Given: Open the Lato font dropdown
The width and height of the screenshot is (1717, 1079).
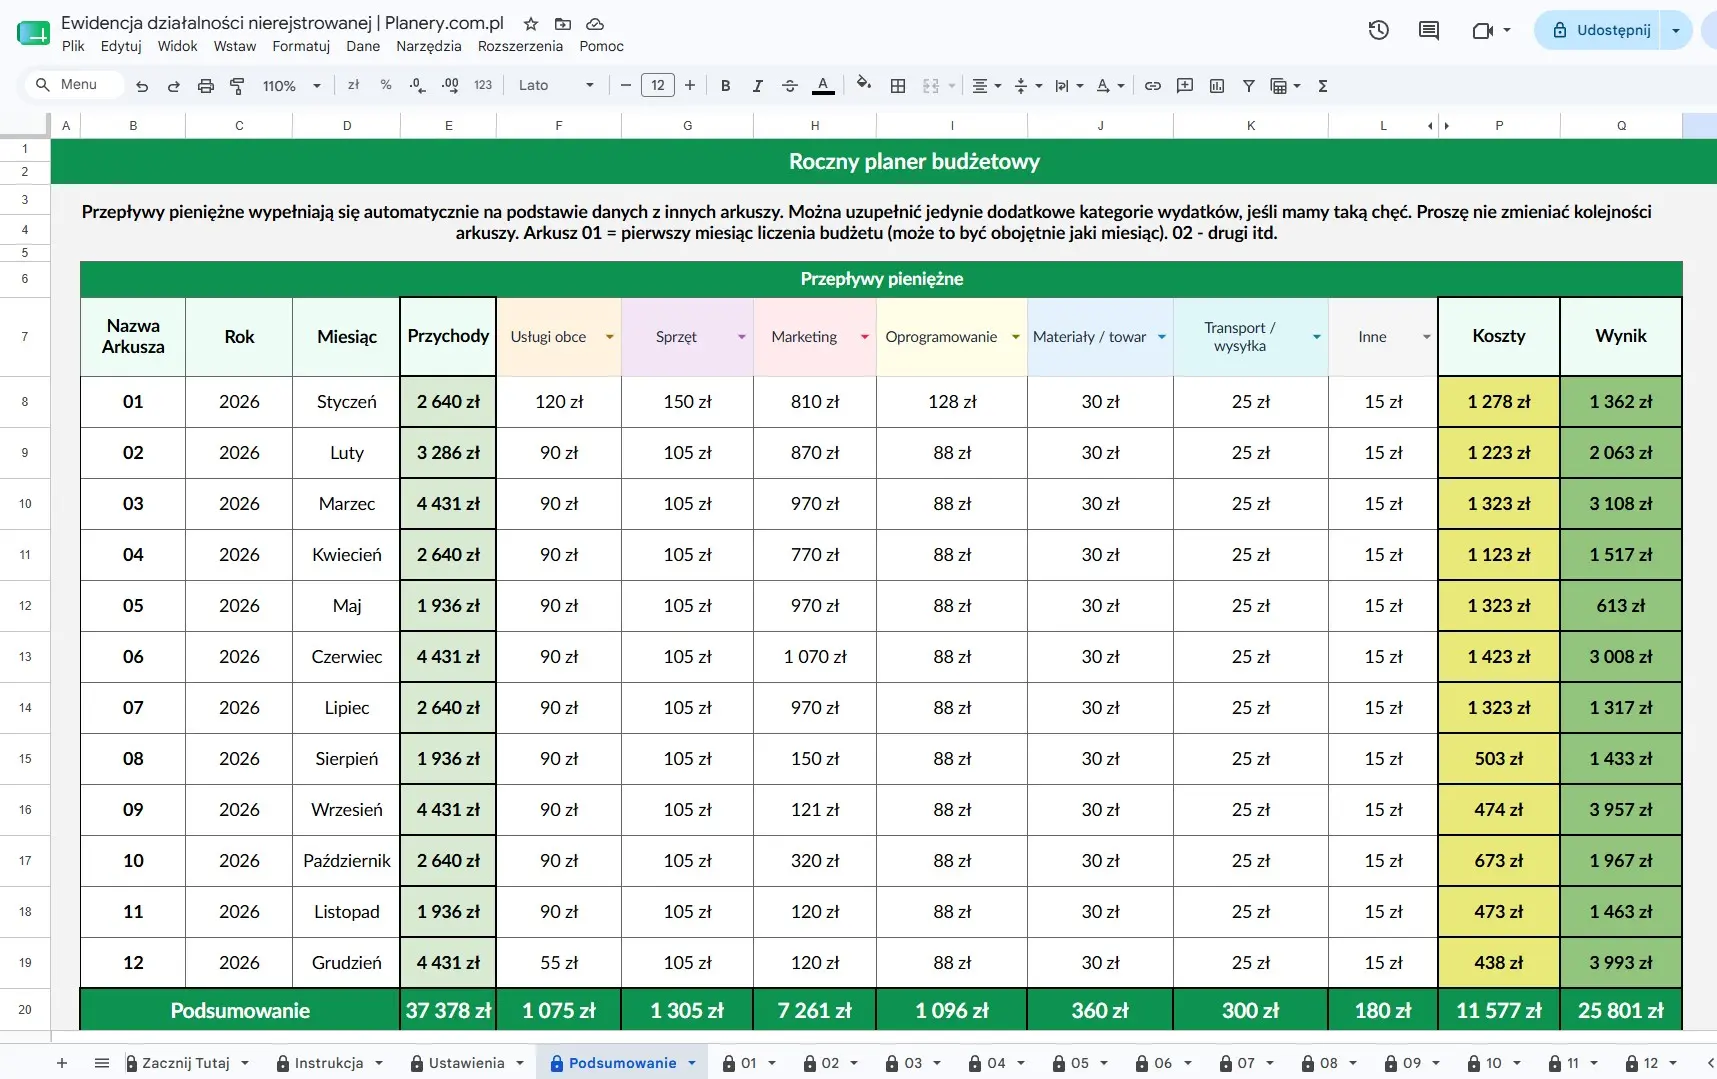Looking at the screenshot, I should click(x=556, y=86).
